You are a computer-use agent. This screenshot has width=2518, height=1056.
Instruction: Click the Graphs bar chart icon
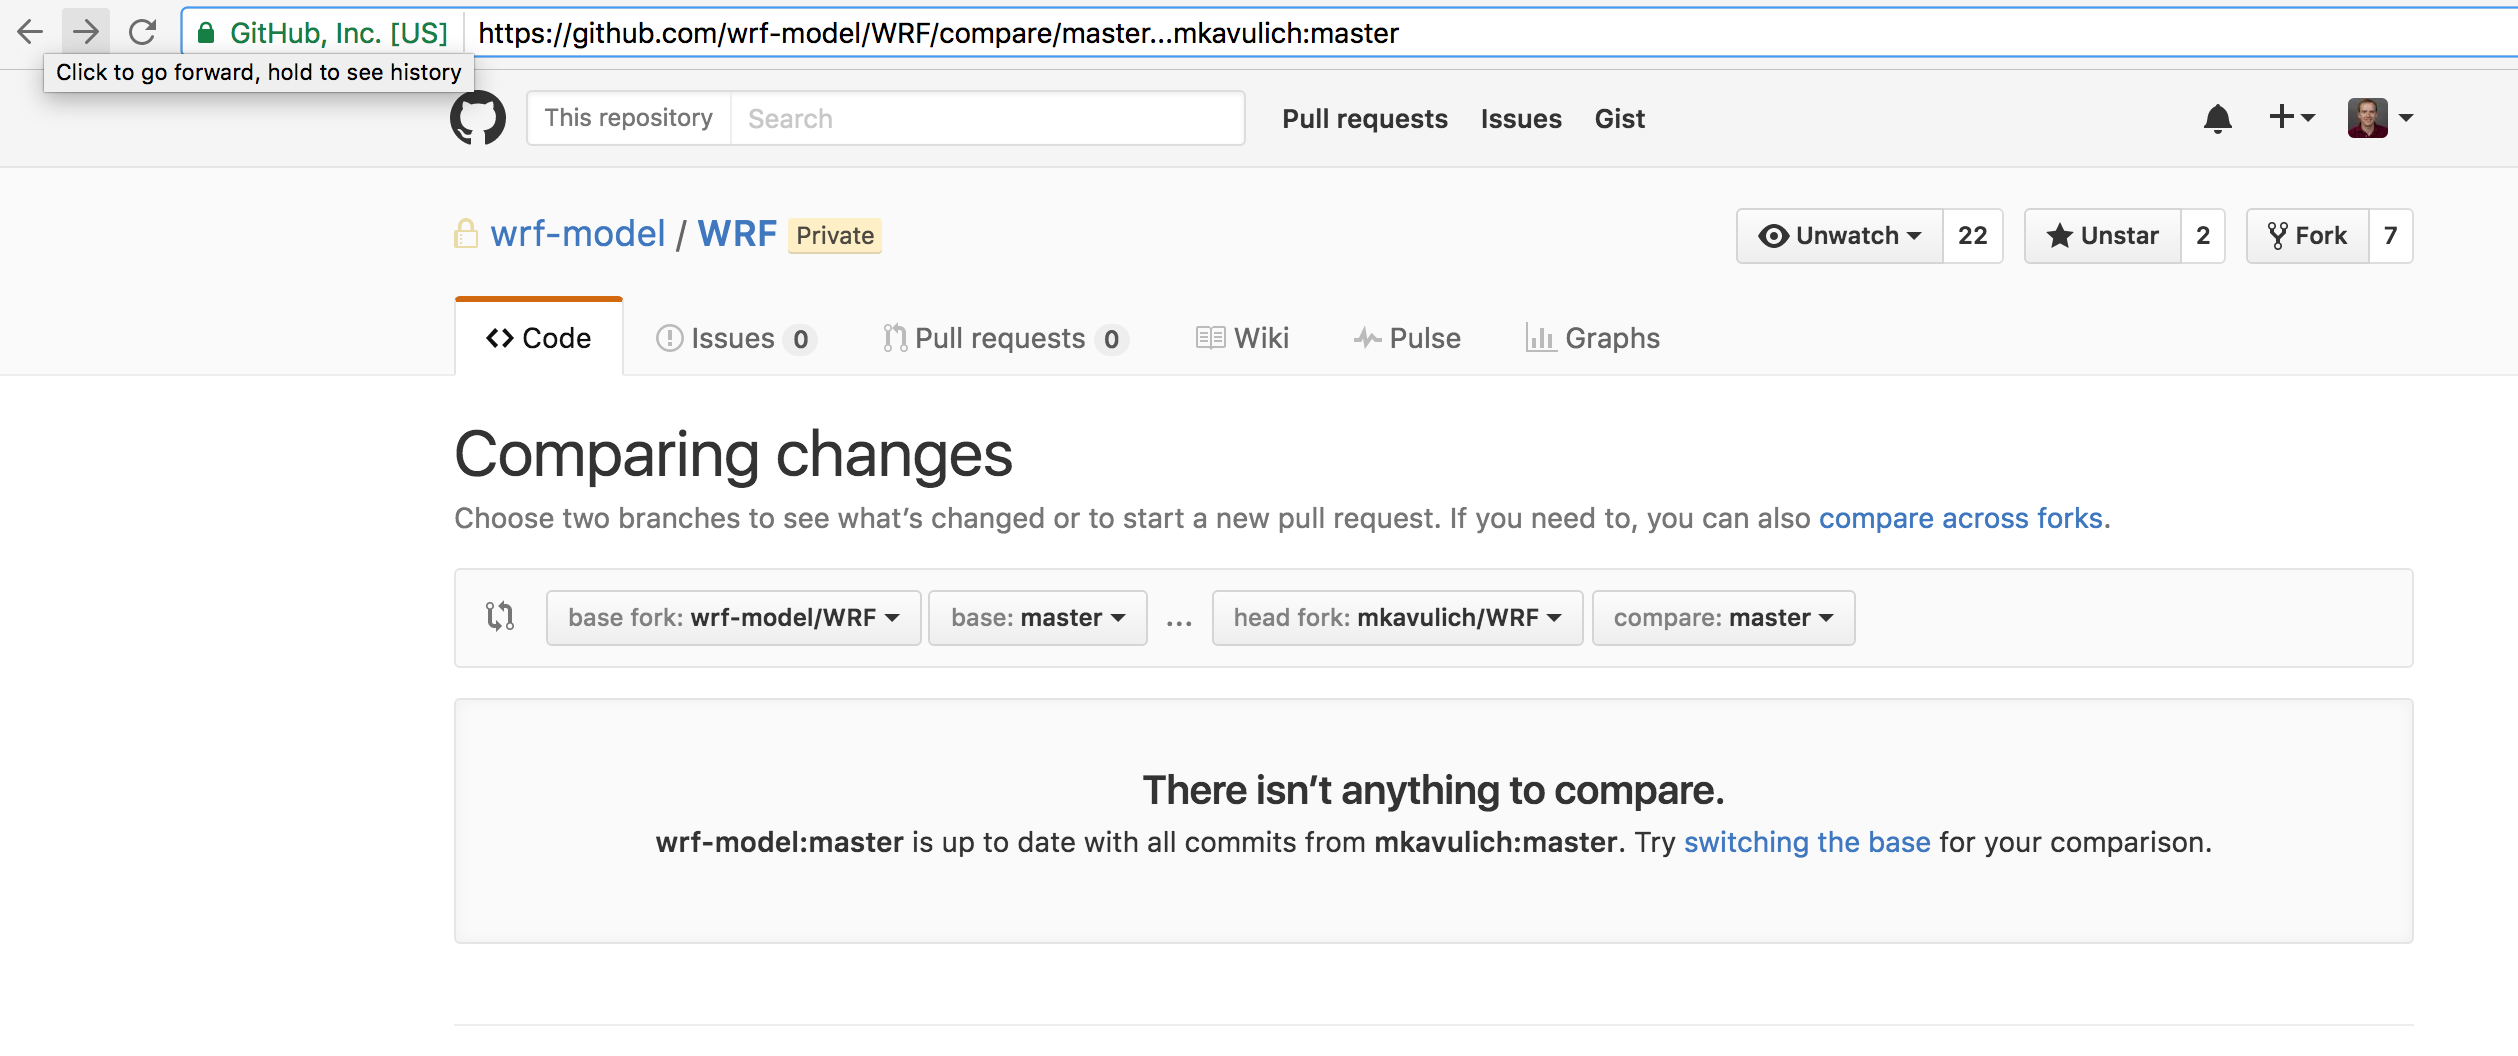pyautogui.click(x=1540, y=337)
